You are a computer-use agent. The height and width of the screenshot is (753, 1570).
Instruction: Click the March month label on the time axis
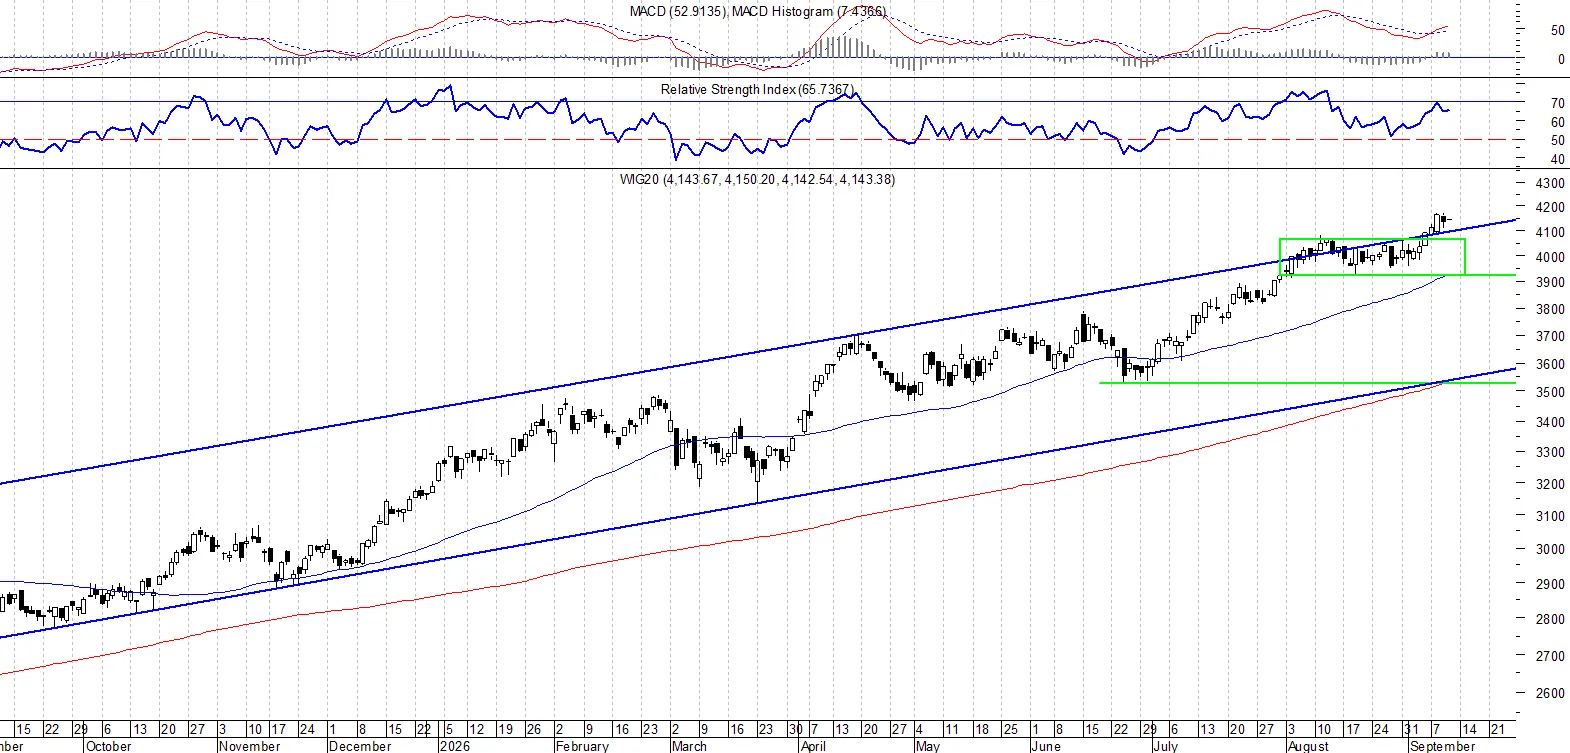point(689,746)
